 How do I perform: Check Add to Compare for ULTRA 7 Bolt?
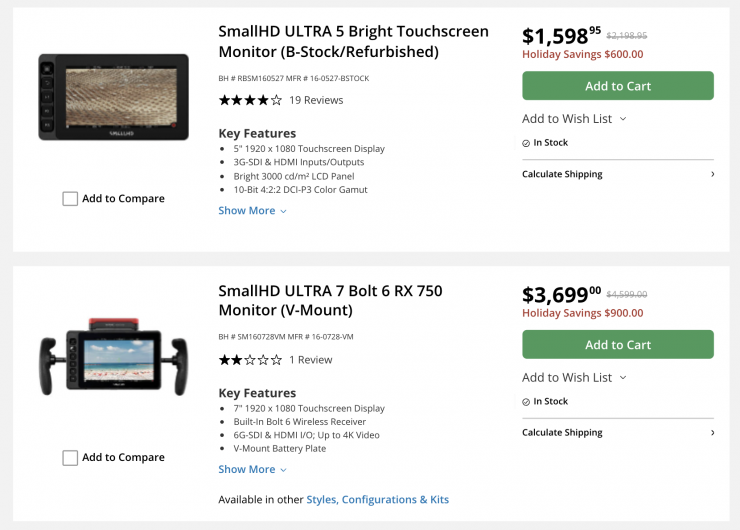pos(70,457)
